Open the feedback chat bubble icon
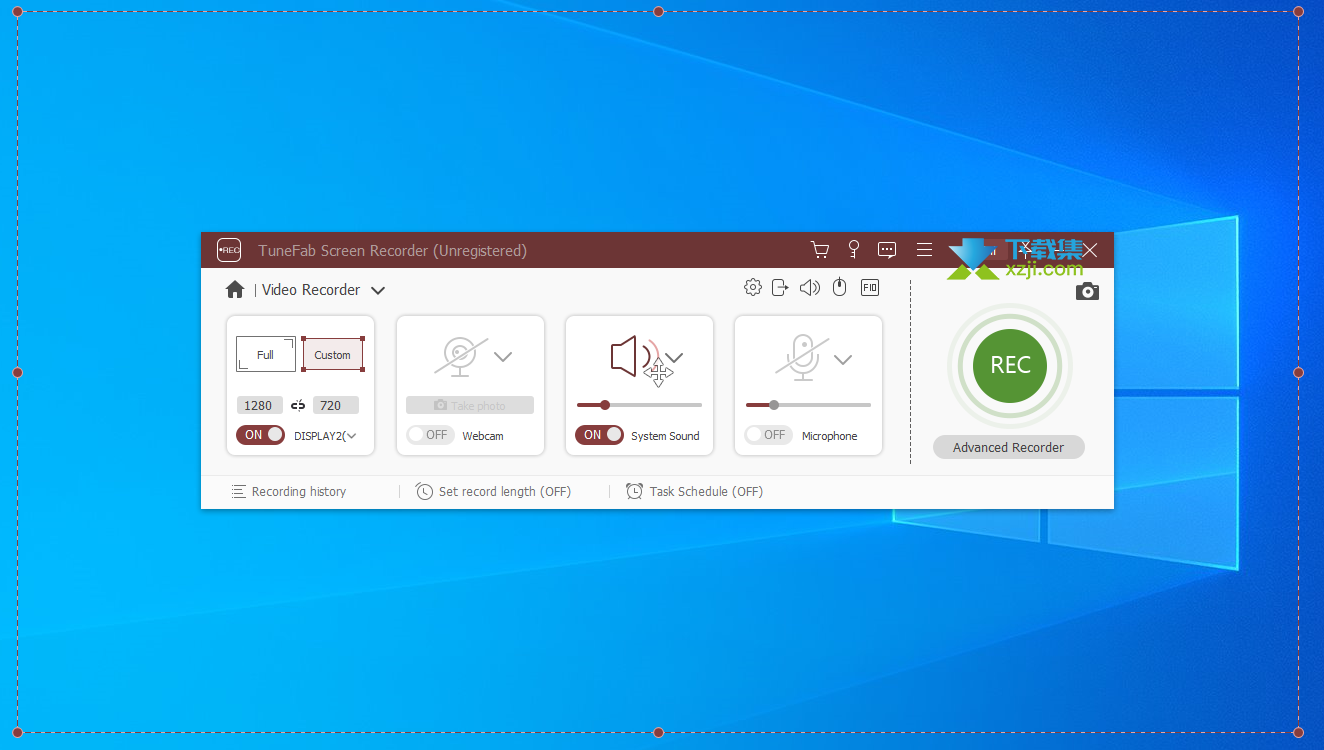The height and width of the screenshot is (750, 1324). click(887, 250)
